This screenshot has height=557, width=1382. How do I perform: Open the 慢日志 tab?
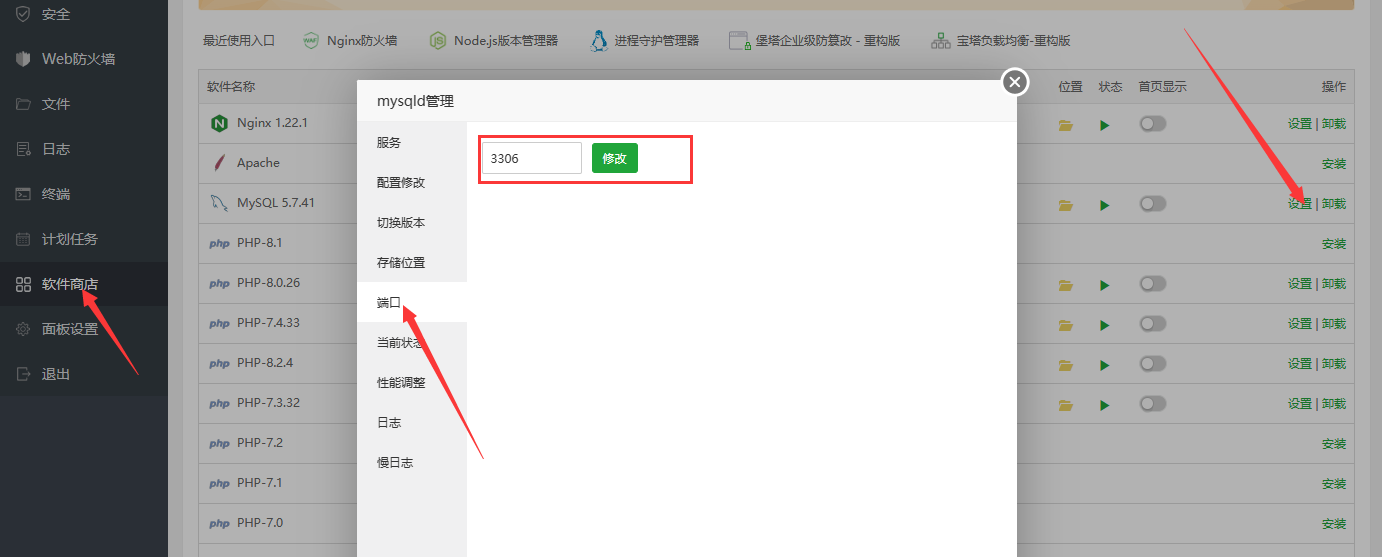pos(412,462)
